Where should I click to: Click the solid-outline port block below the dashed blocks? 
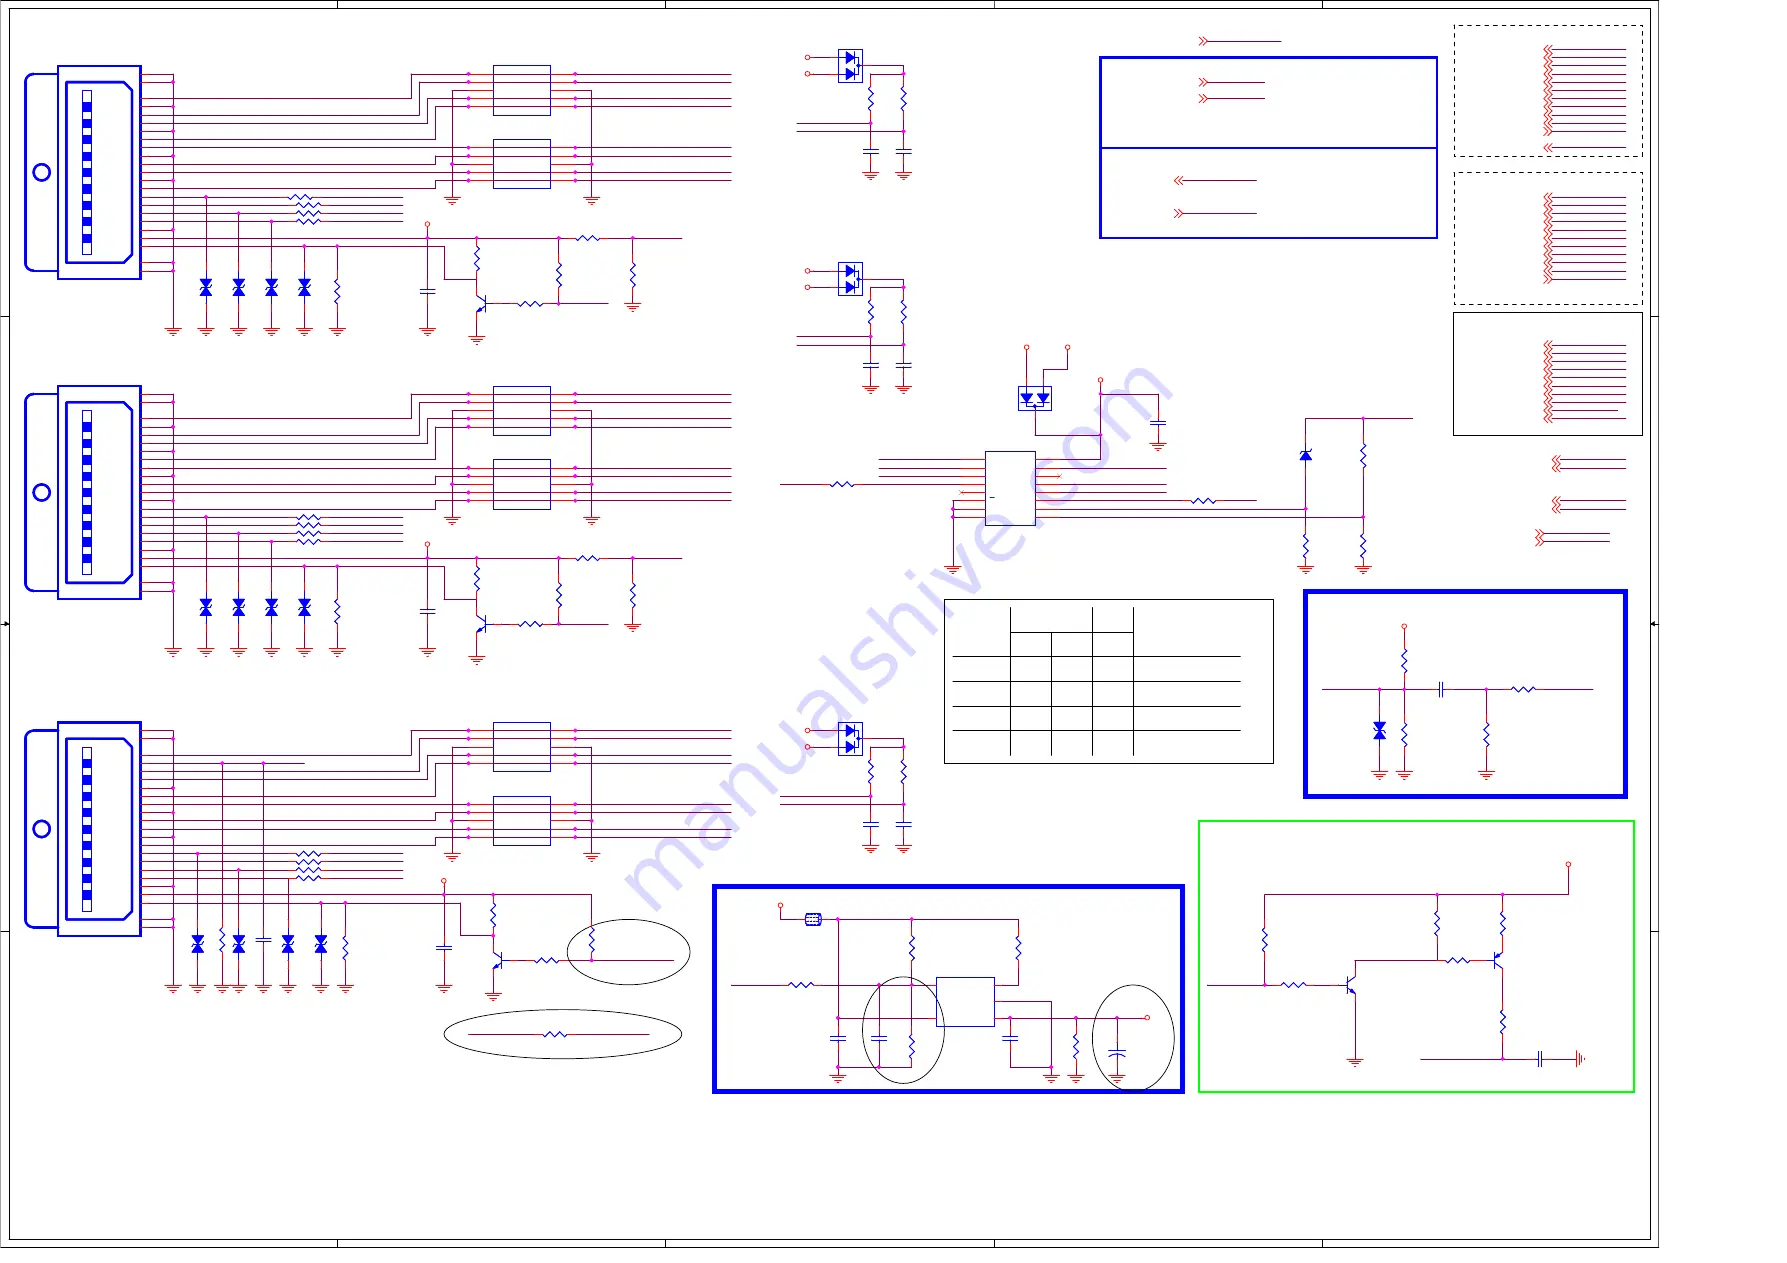(x=1548, y=374)
